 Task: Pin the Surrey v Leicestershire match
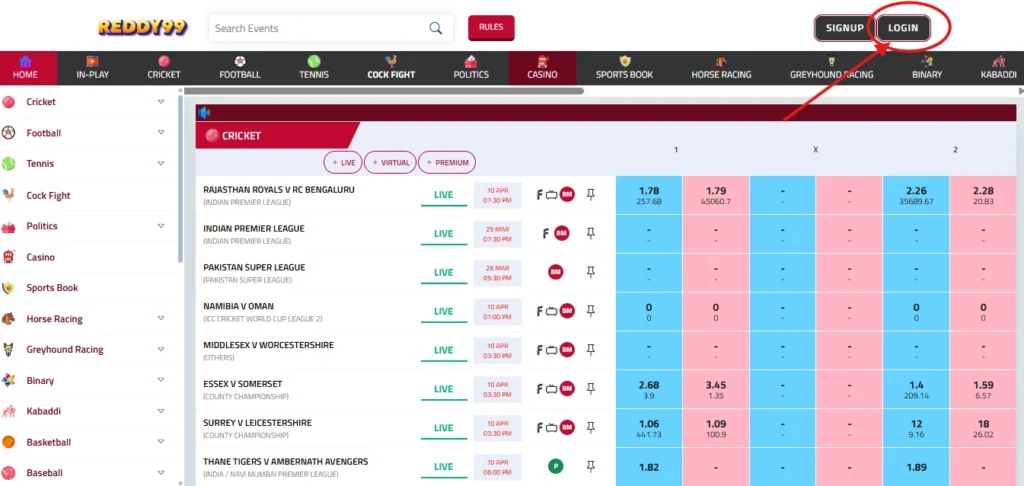590,428
